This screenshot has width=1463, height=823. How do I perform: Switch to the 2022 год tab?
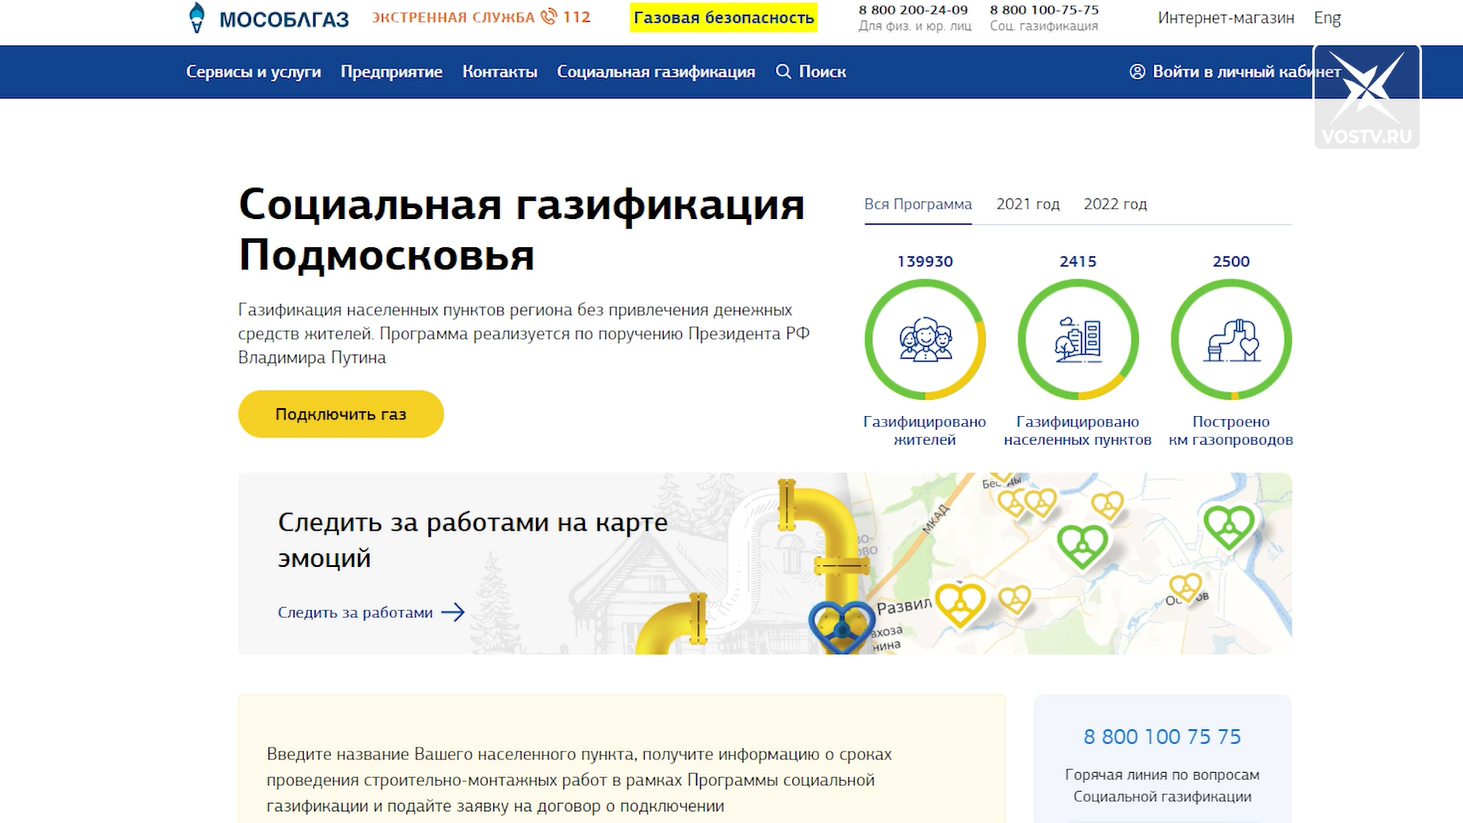(1115, 204)
